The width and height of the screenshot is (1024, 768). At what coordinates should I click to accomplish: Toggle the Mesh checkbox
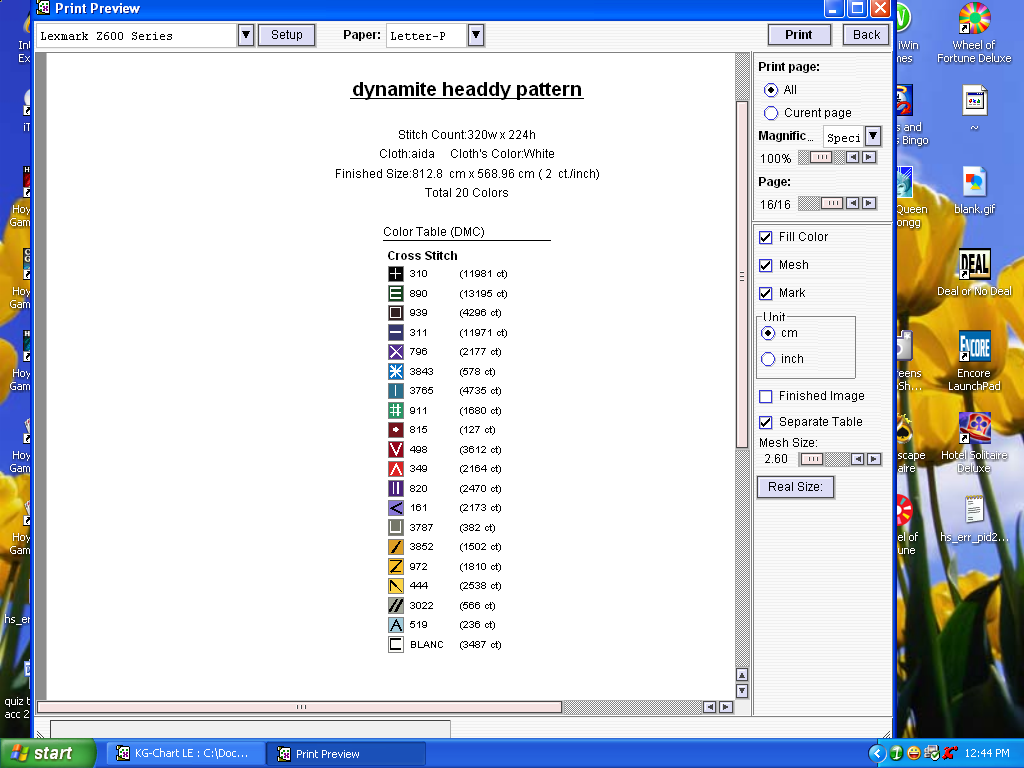766,265
